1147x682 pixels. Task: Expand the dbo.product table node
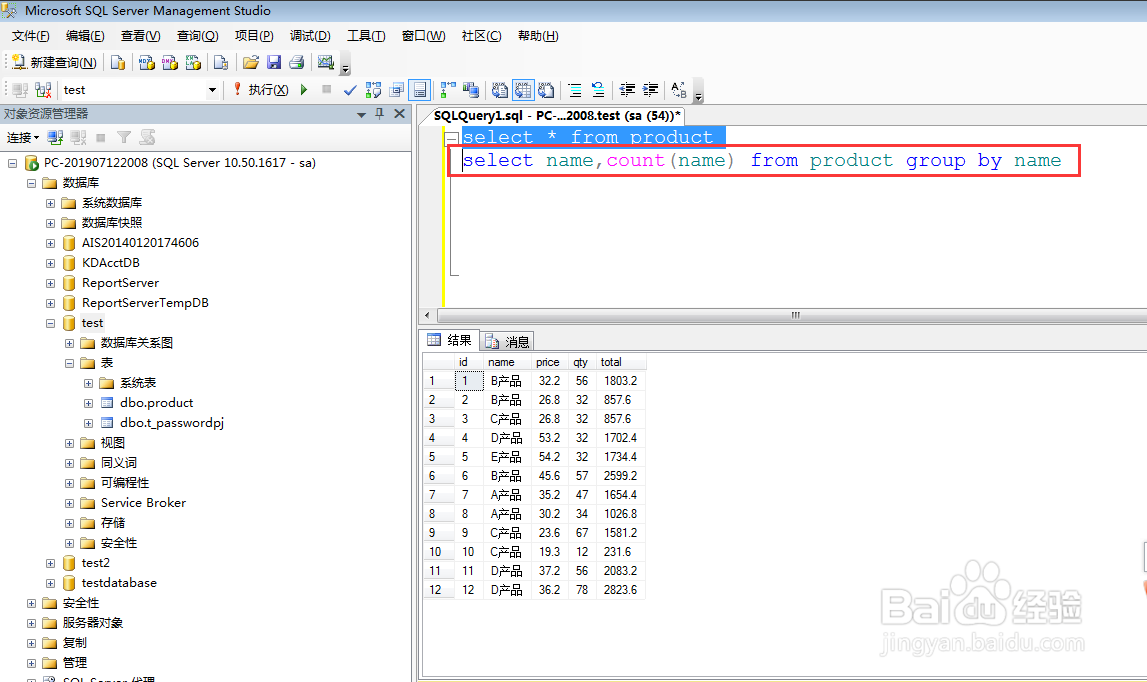tap(89, 403)
